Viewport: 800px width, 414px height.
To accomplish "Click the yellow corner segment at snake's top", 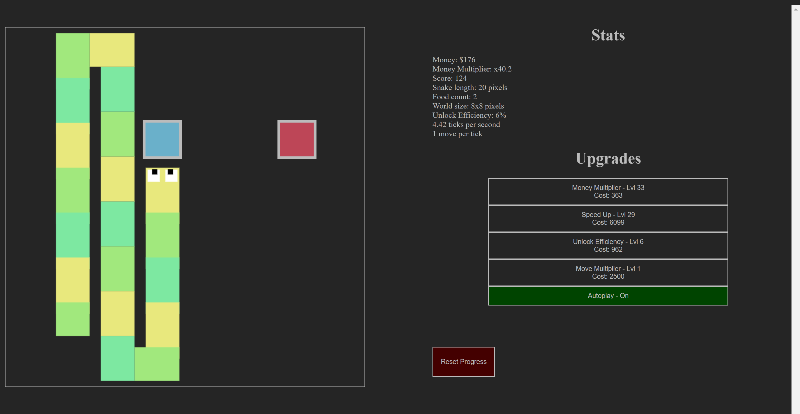I will (112, 50).
